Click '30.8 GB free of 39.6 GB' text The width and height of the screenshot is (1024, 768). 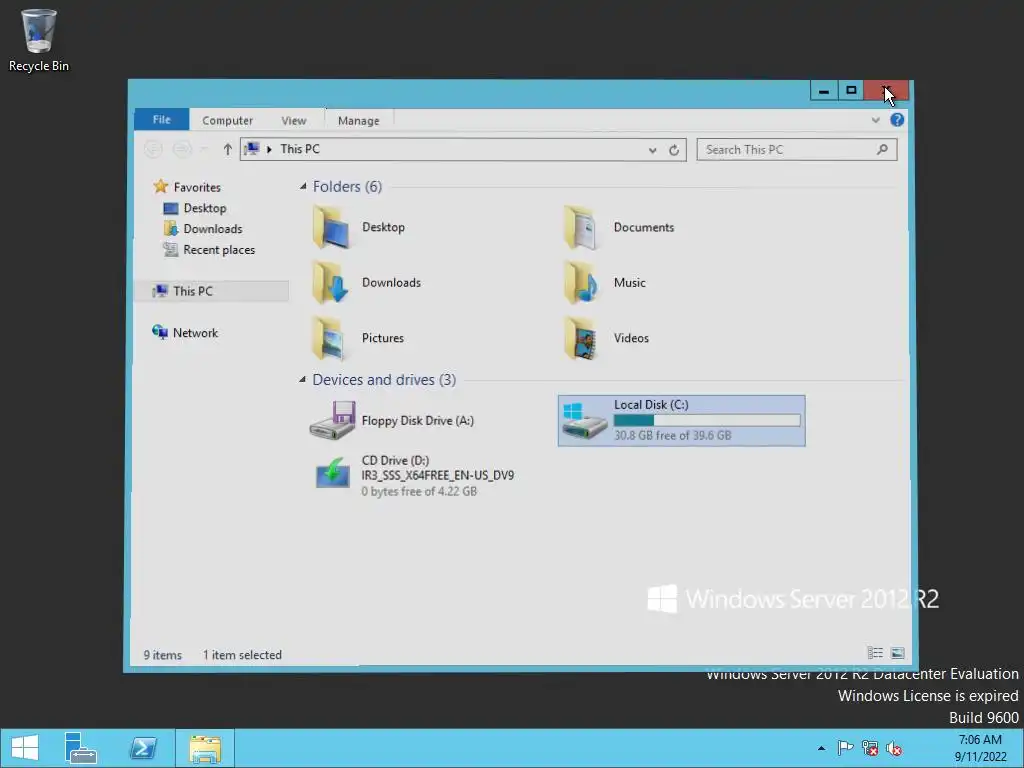click(673, 435)
